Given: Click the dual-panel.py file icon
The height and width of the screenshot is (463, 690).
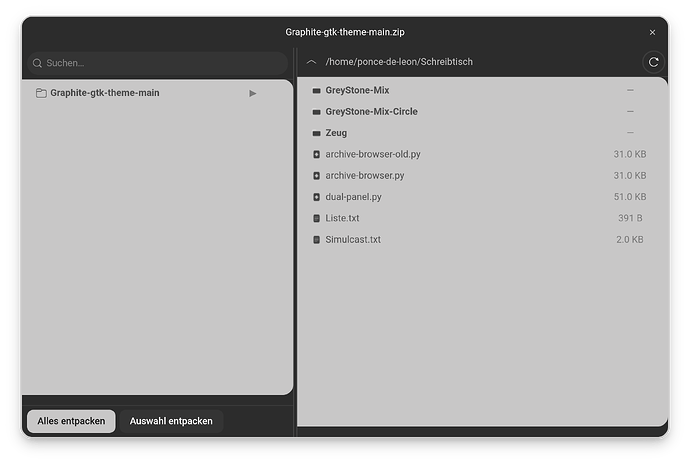Looking at the screenshot, I should coord(316,197).
